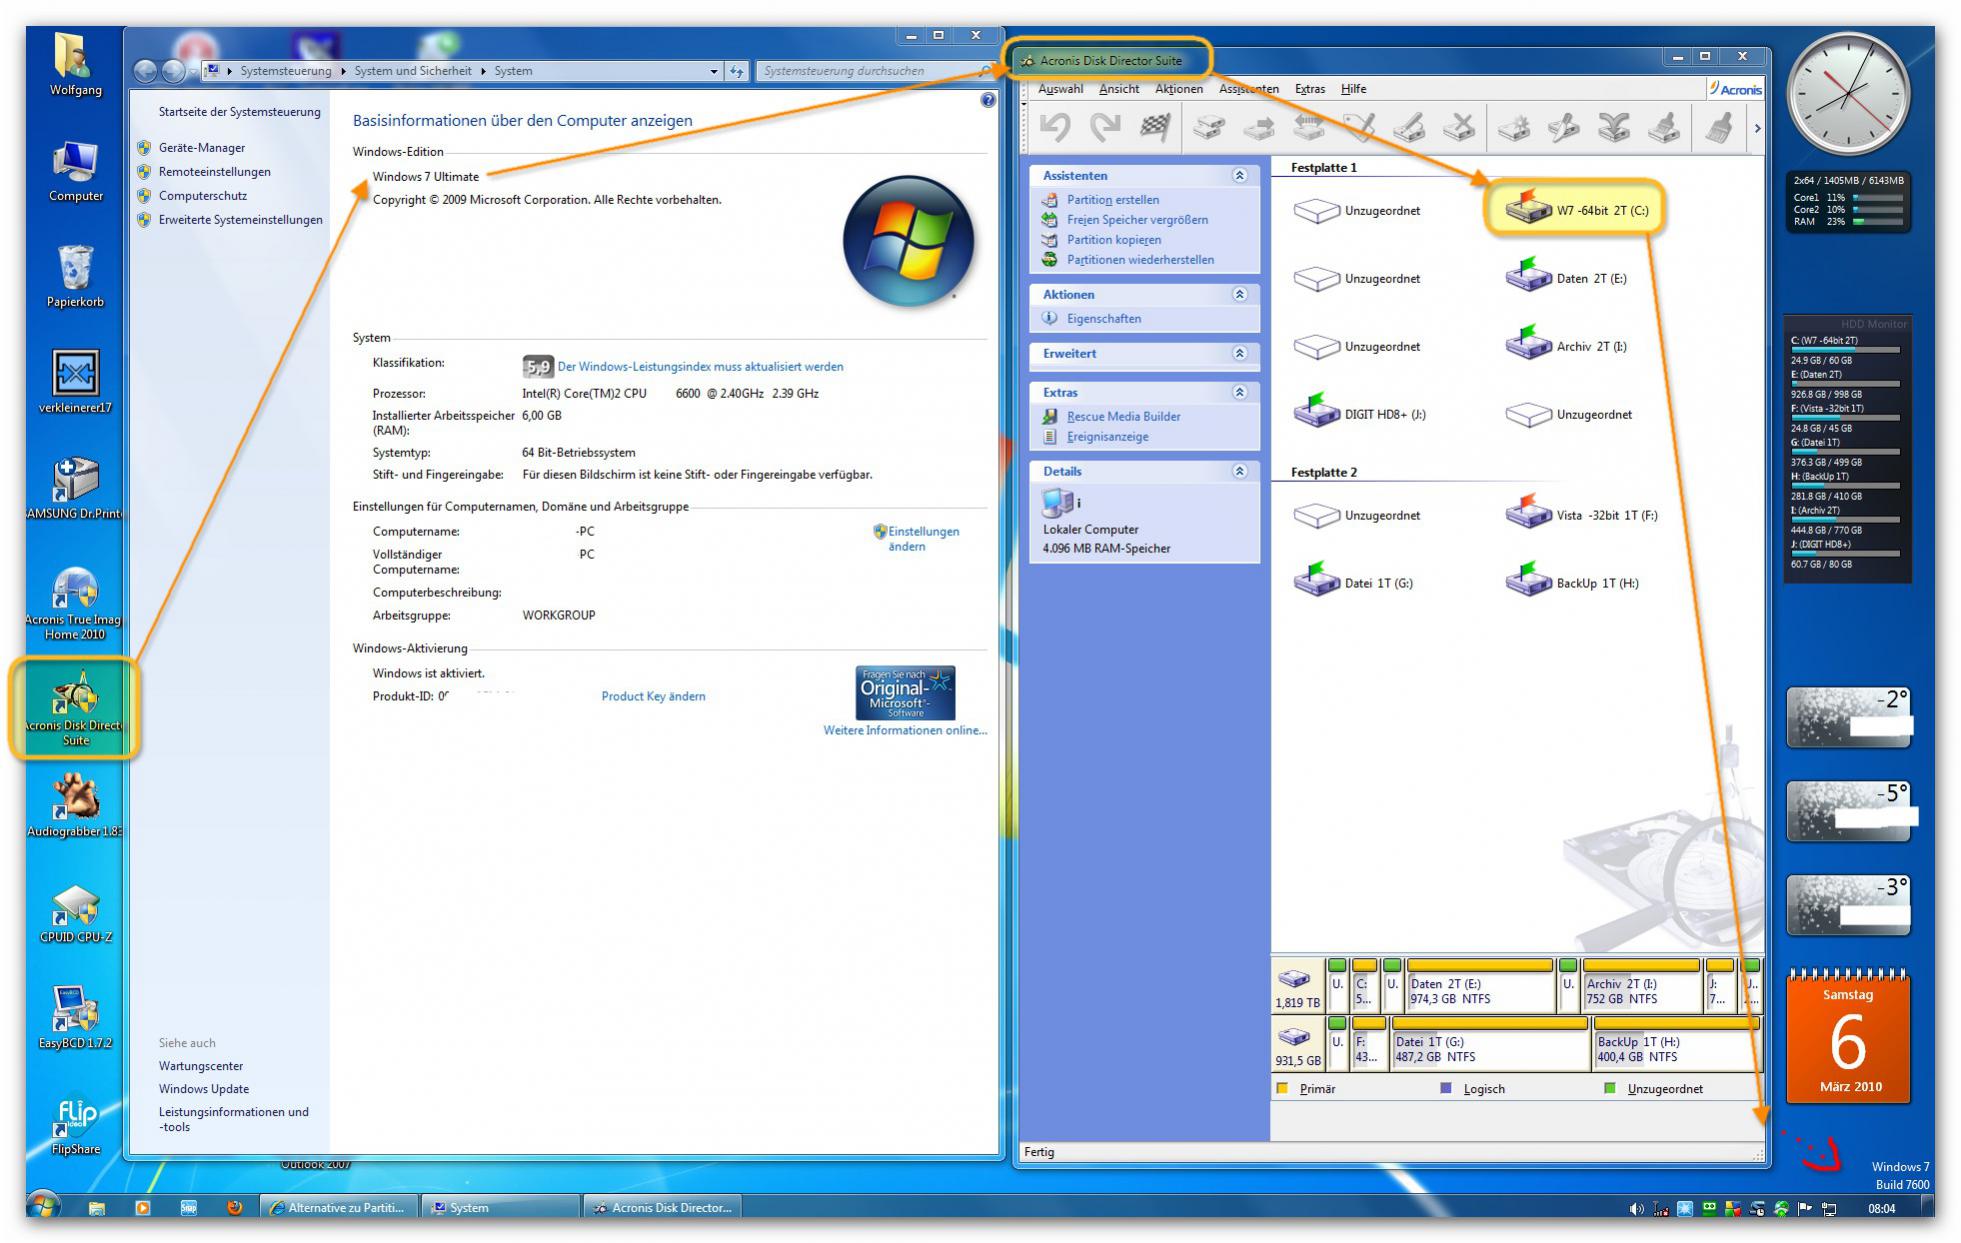
Task: Open Geräte-Manager from the left sidebar
Action: (201, 148)
